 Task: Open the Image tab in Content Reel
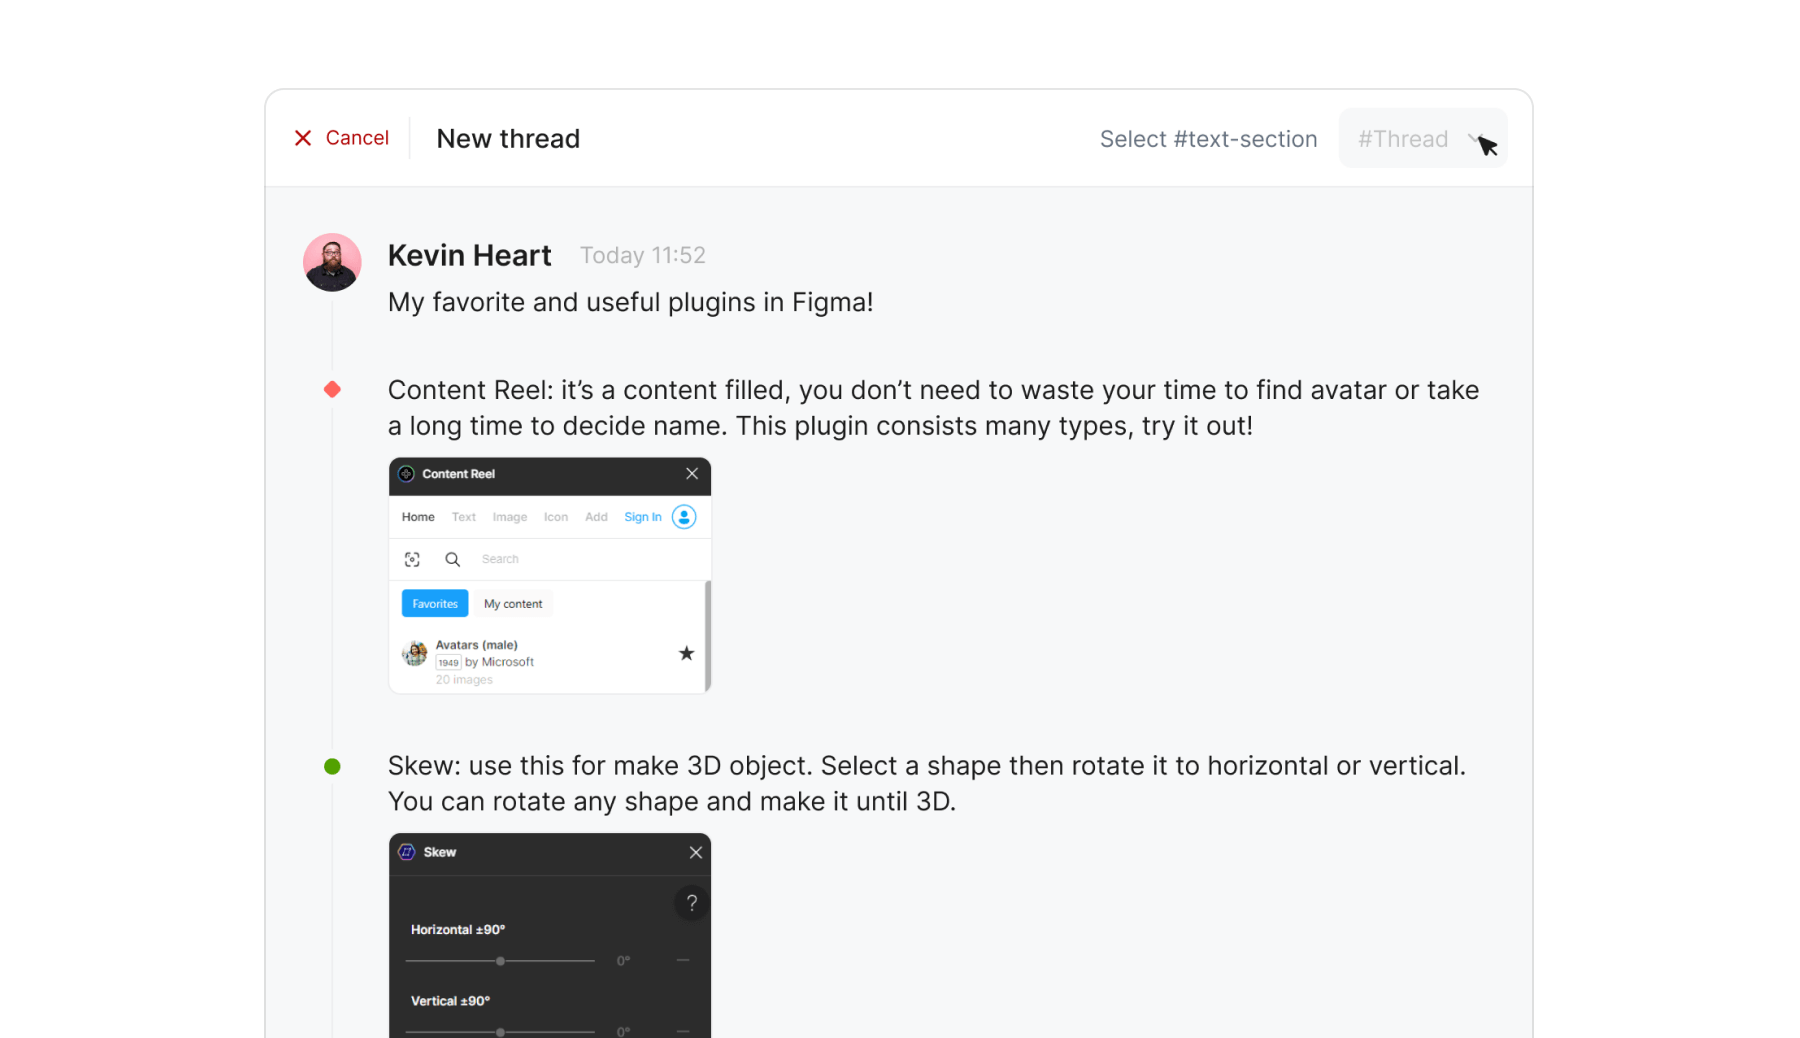[x=510, y=517]
